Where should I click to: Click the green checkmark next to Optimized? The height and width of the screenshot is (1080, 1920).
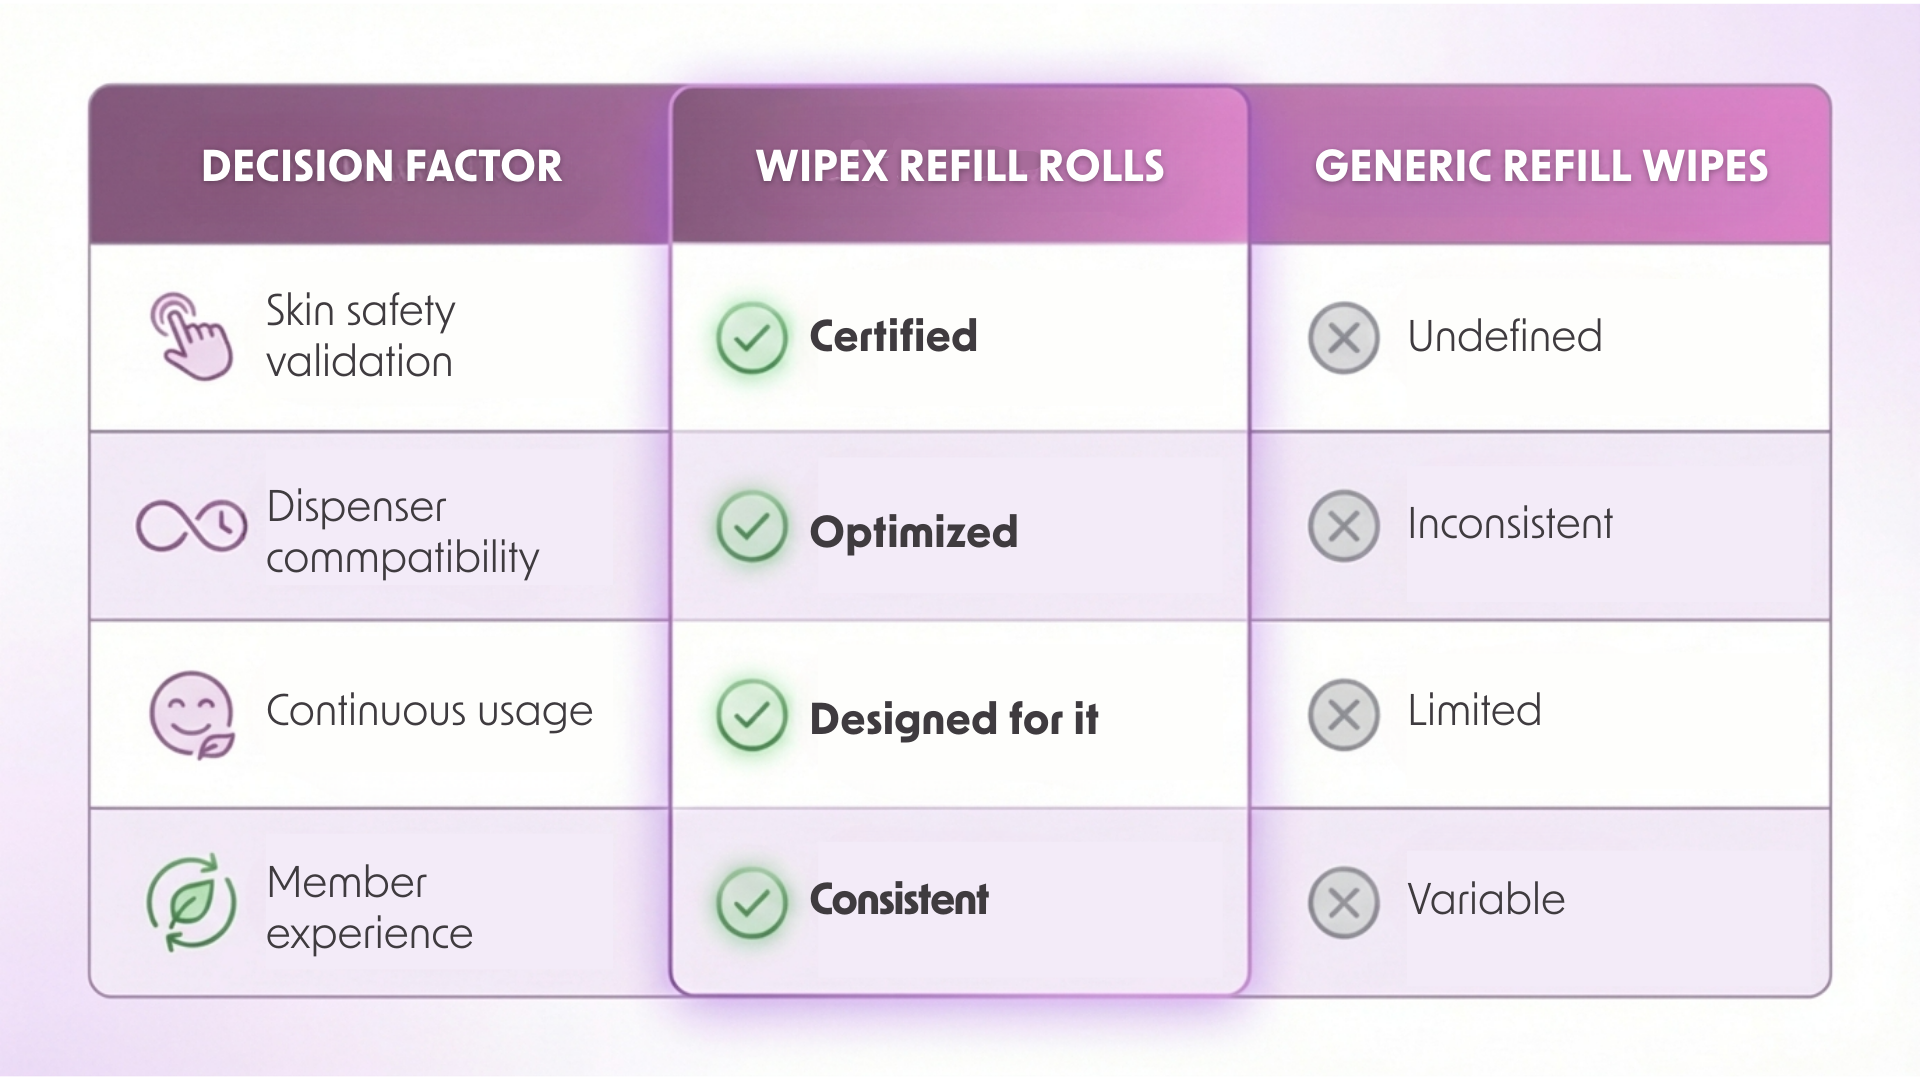[x=751, y=526]
